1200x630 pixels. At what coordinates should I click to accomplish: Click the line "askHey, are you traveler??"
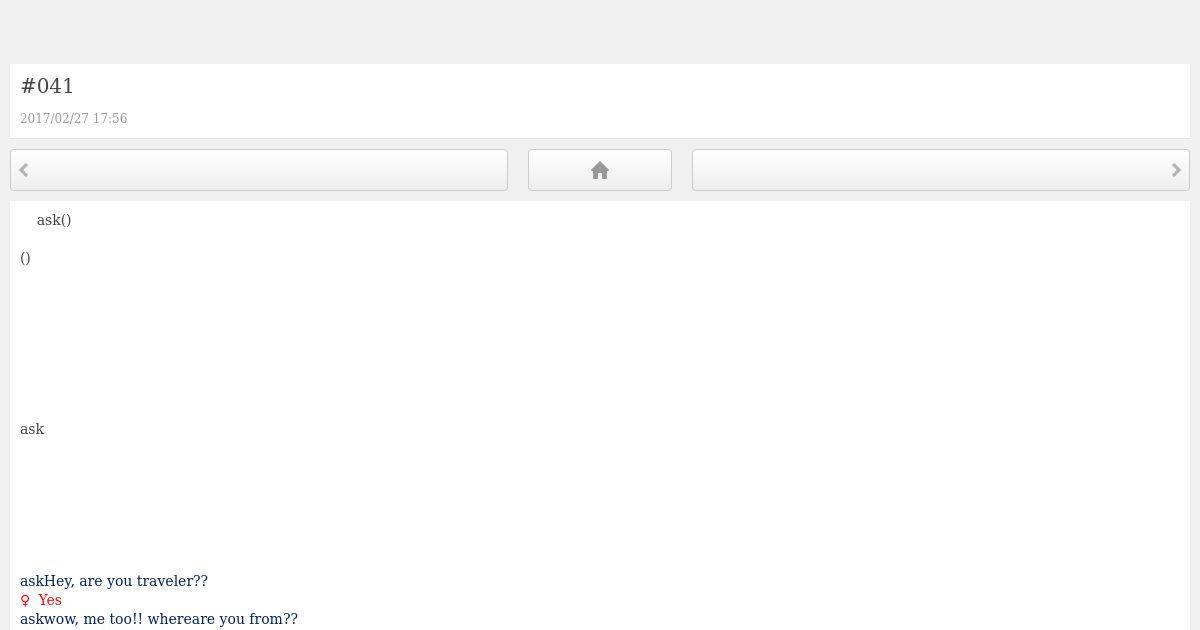click(114, 581)
